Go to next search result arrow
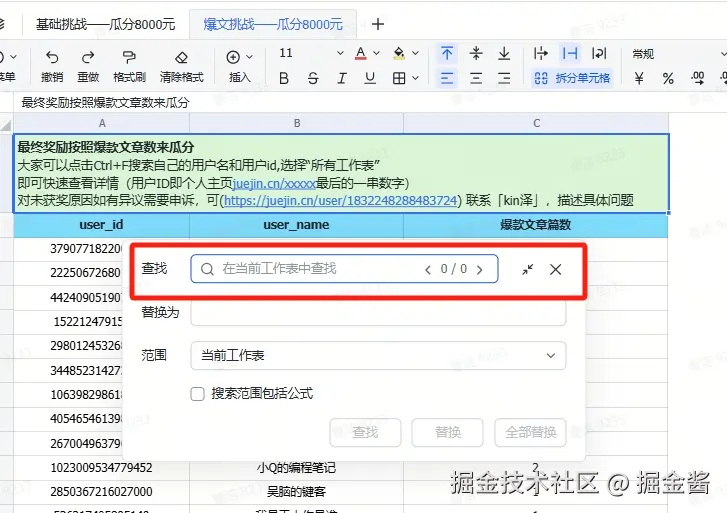 (x=480, y=269)
